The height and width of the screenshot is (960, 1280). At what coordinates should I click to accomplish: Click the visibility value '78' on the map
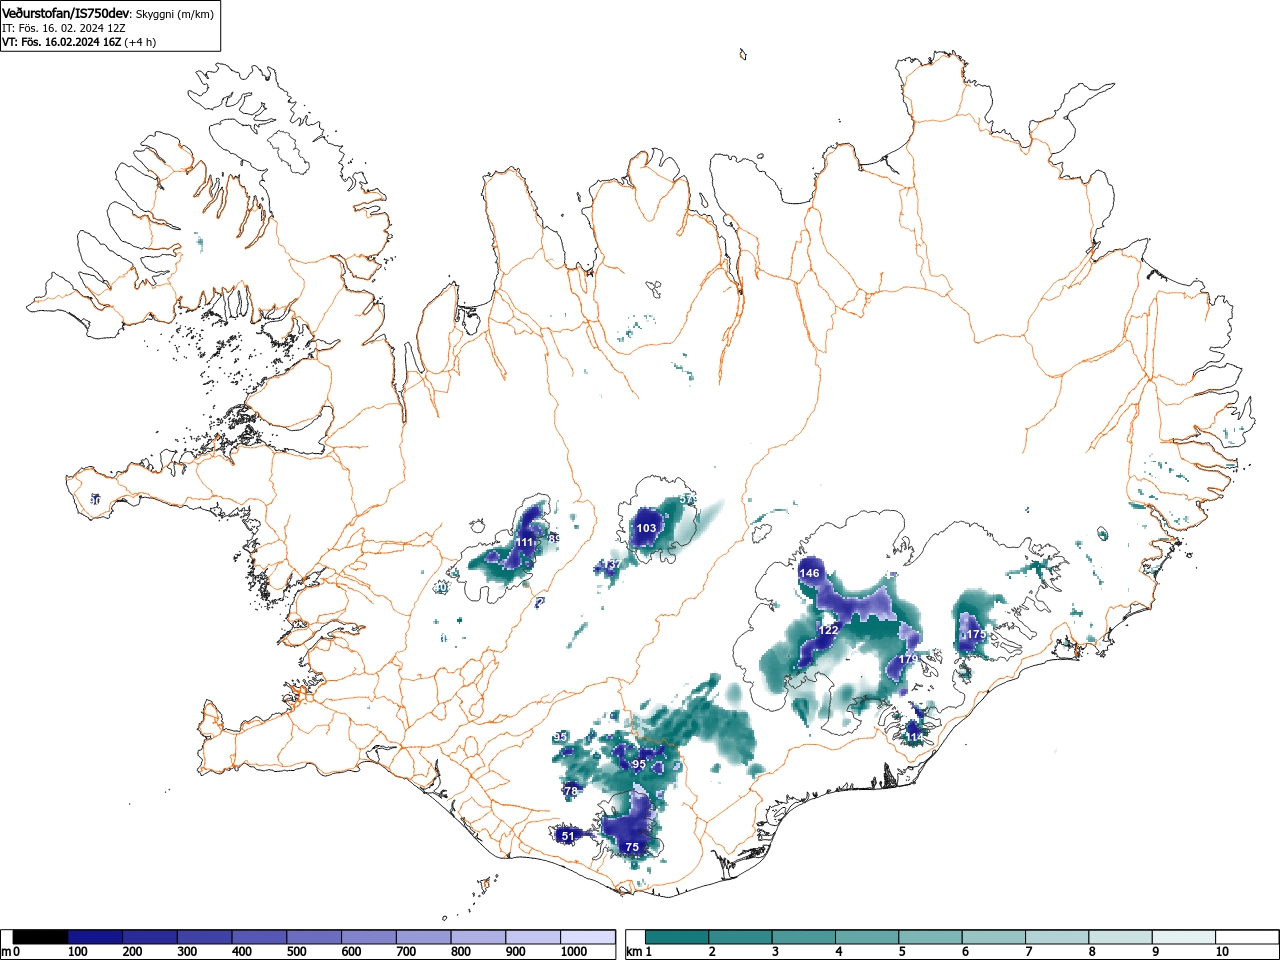point(571,791)
